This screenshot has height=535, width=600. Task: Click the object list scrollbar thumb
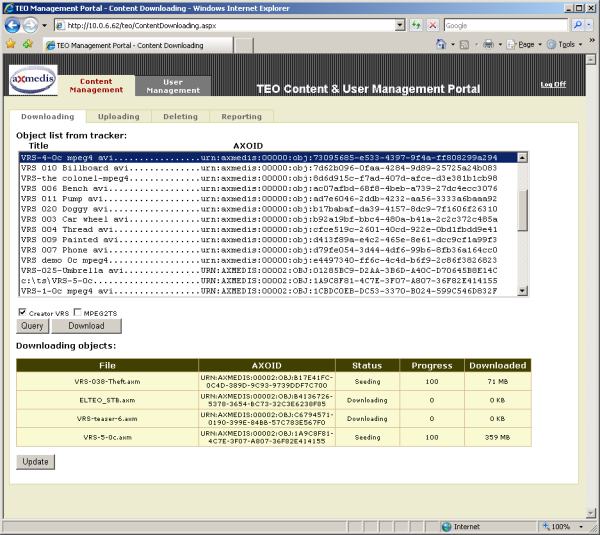(522, 210)
